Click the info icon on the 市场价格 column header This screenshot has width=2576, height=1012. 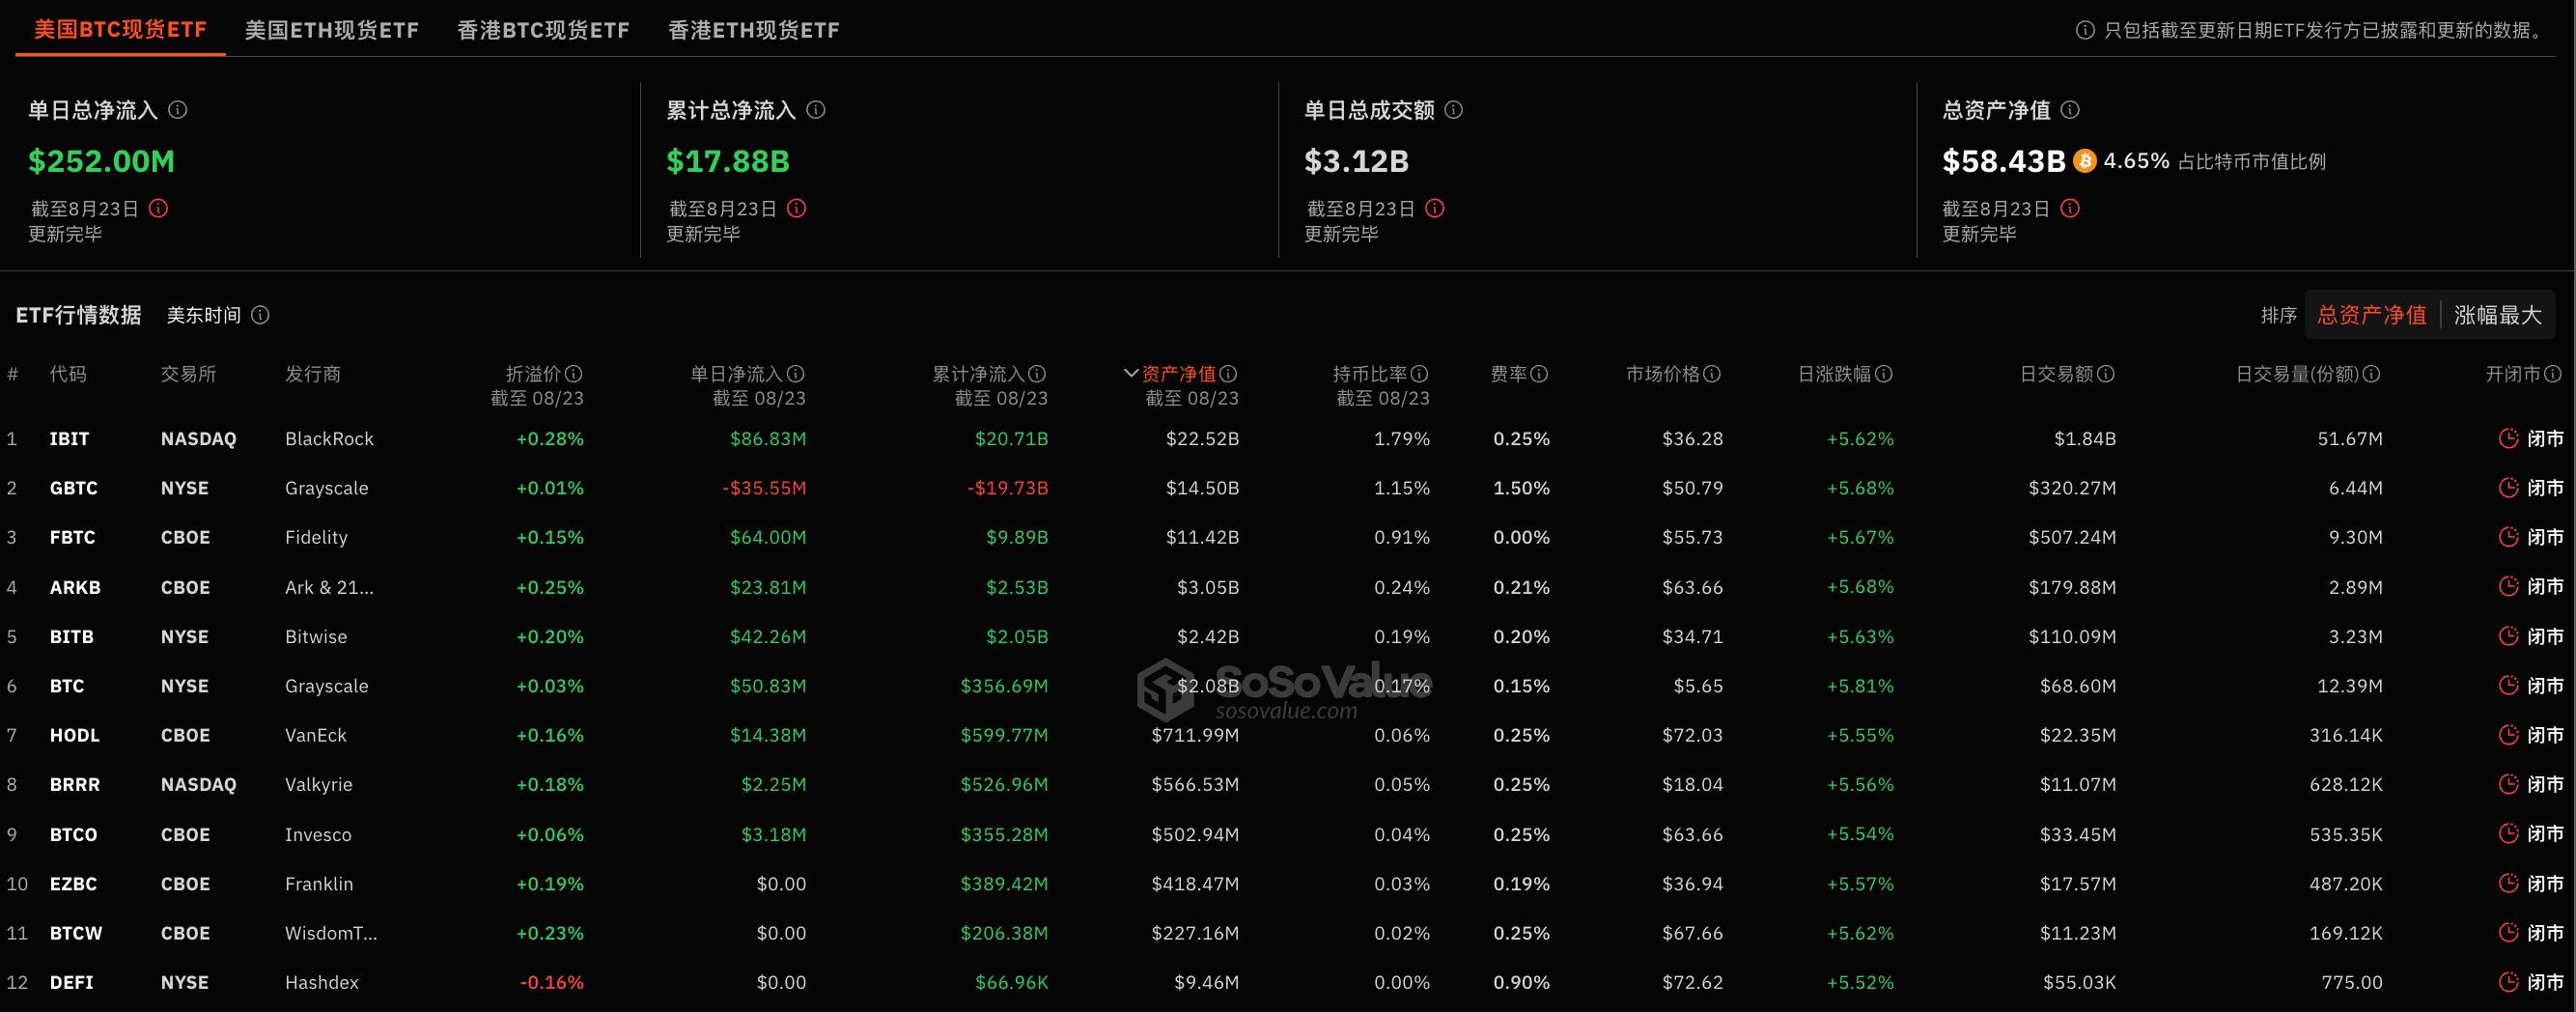[x=1712, y=373]
